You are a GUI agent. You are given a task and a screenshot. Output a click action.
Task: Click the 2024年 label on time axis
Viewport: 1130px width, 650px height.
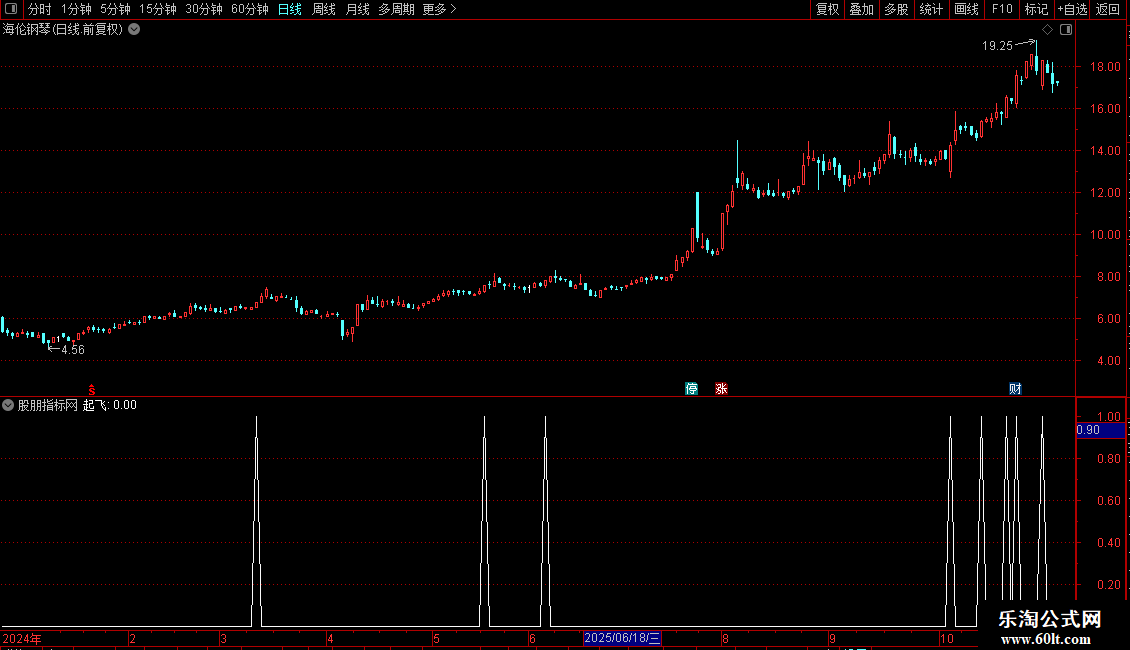(22, 638)
